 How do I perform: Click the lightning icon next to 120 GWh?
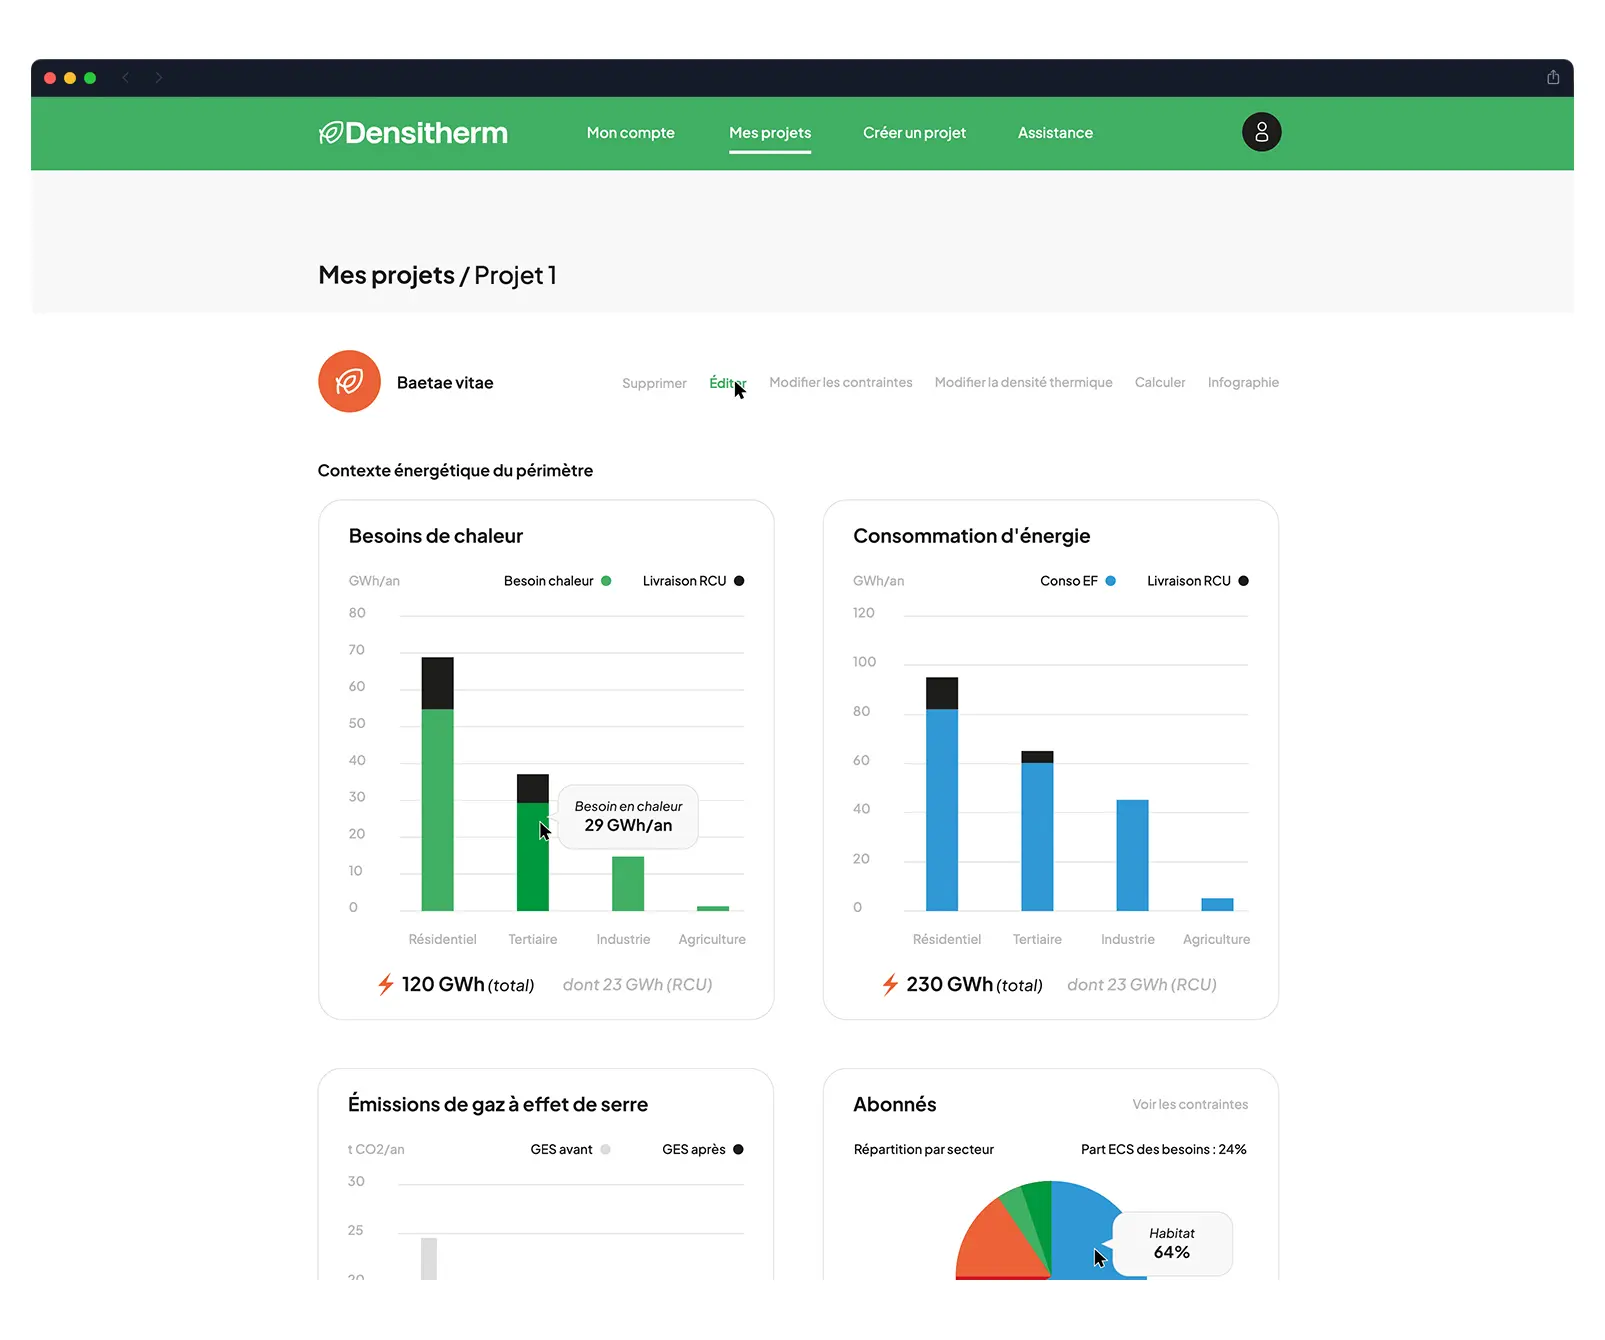coord(385,985)
